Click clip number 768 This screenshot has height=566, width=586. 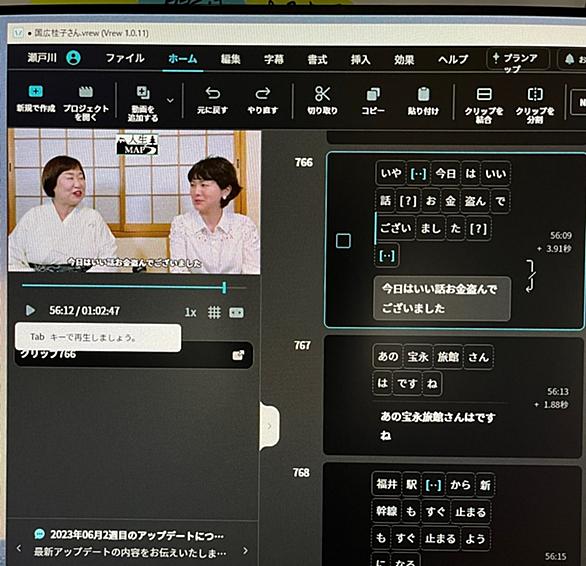click(x=301, y=473)
